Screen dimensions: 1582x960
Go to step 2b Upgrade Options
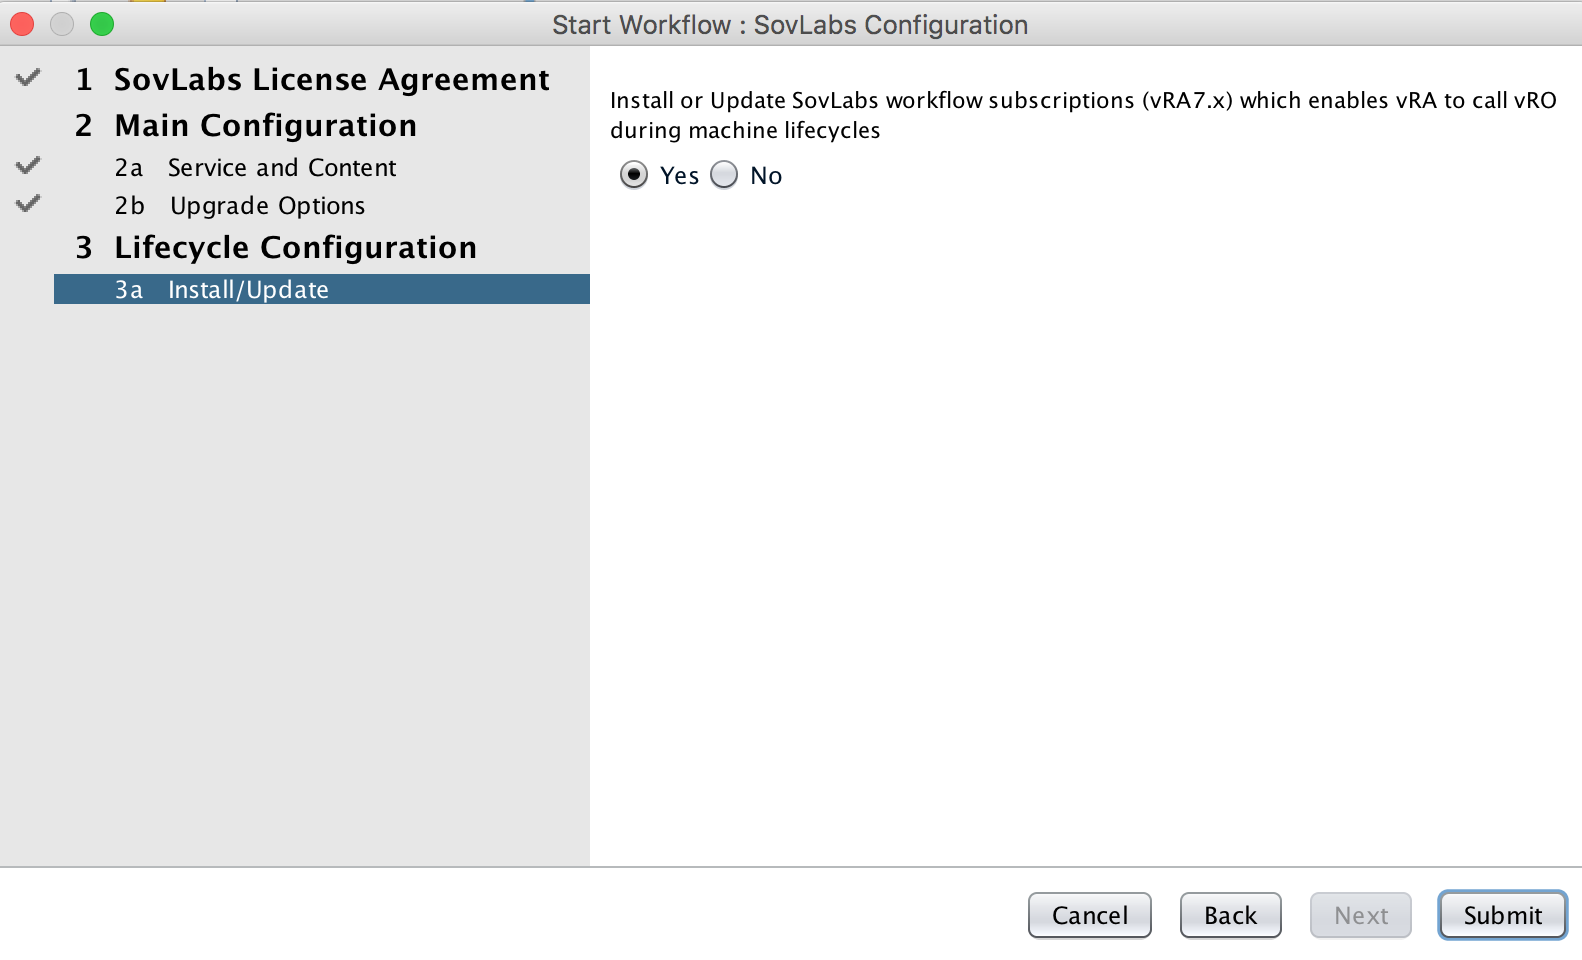pyautogui.click(x=240, y=205)
